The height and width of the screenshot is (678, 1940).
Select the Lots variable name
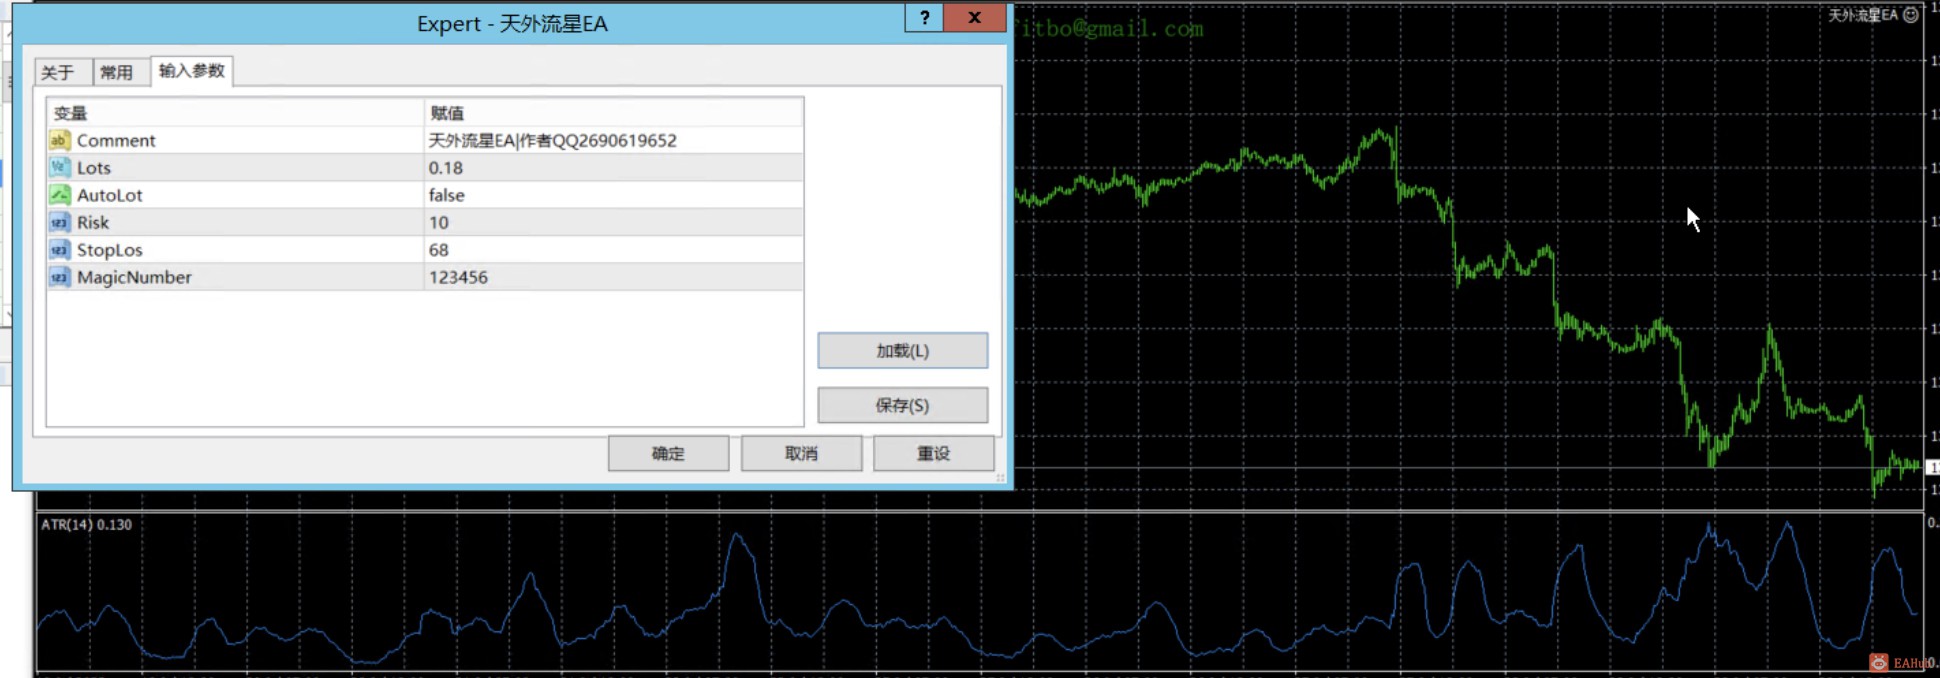coord(94,168)
